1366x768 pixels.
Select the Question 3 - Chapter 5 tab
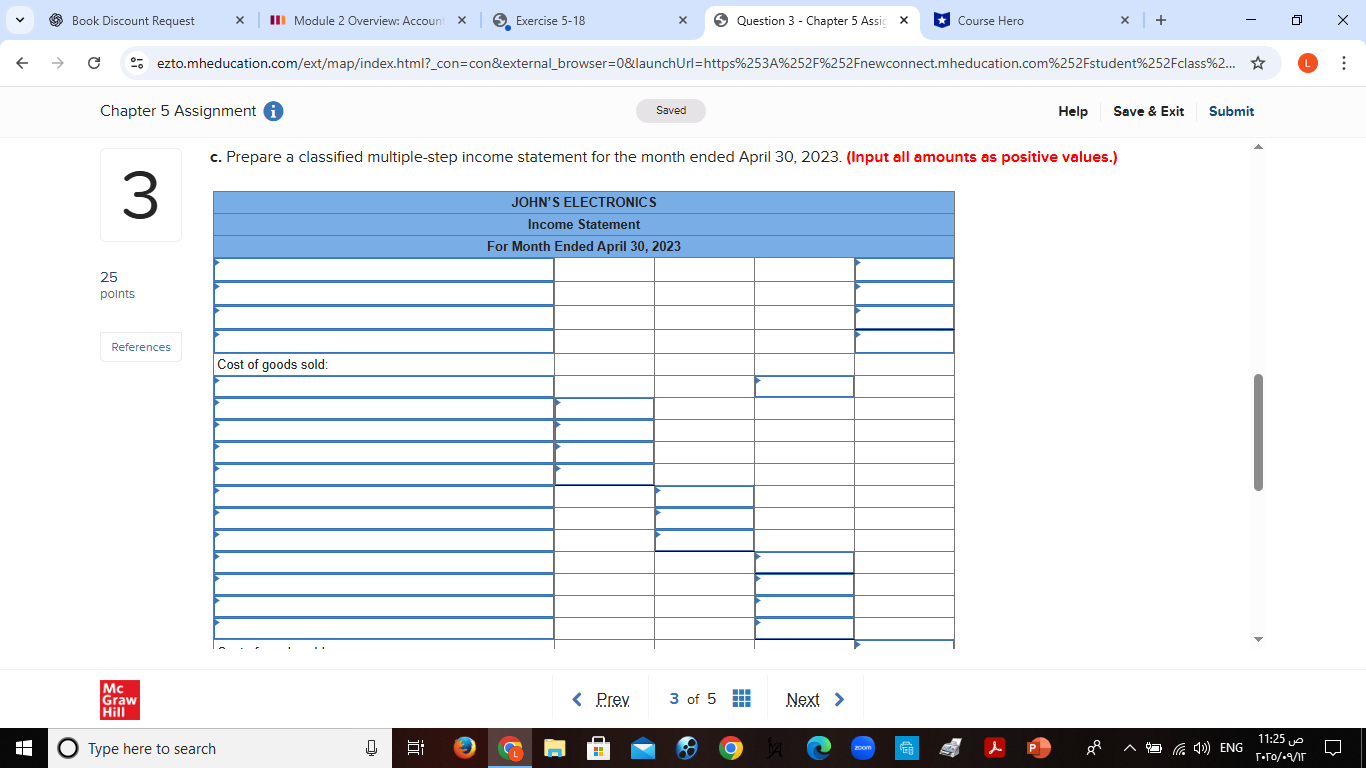(811, 20)
